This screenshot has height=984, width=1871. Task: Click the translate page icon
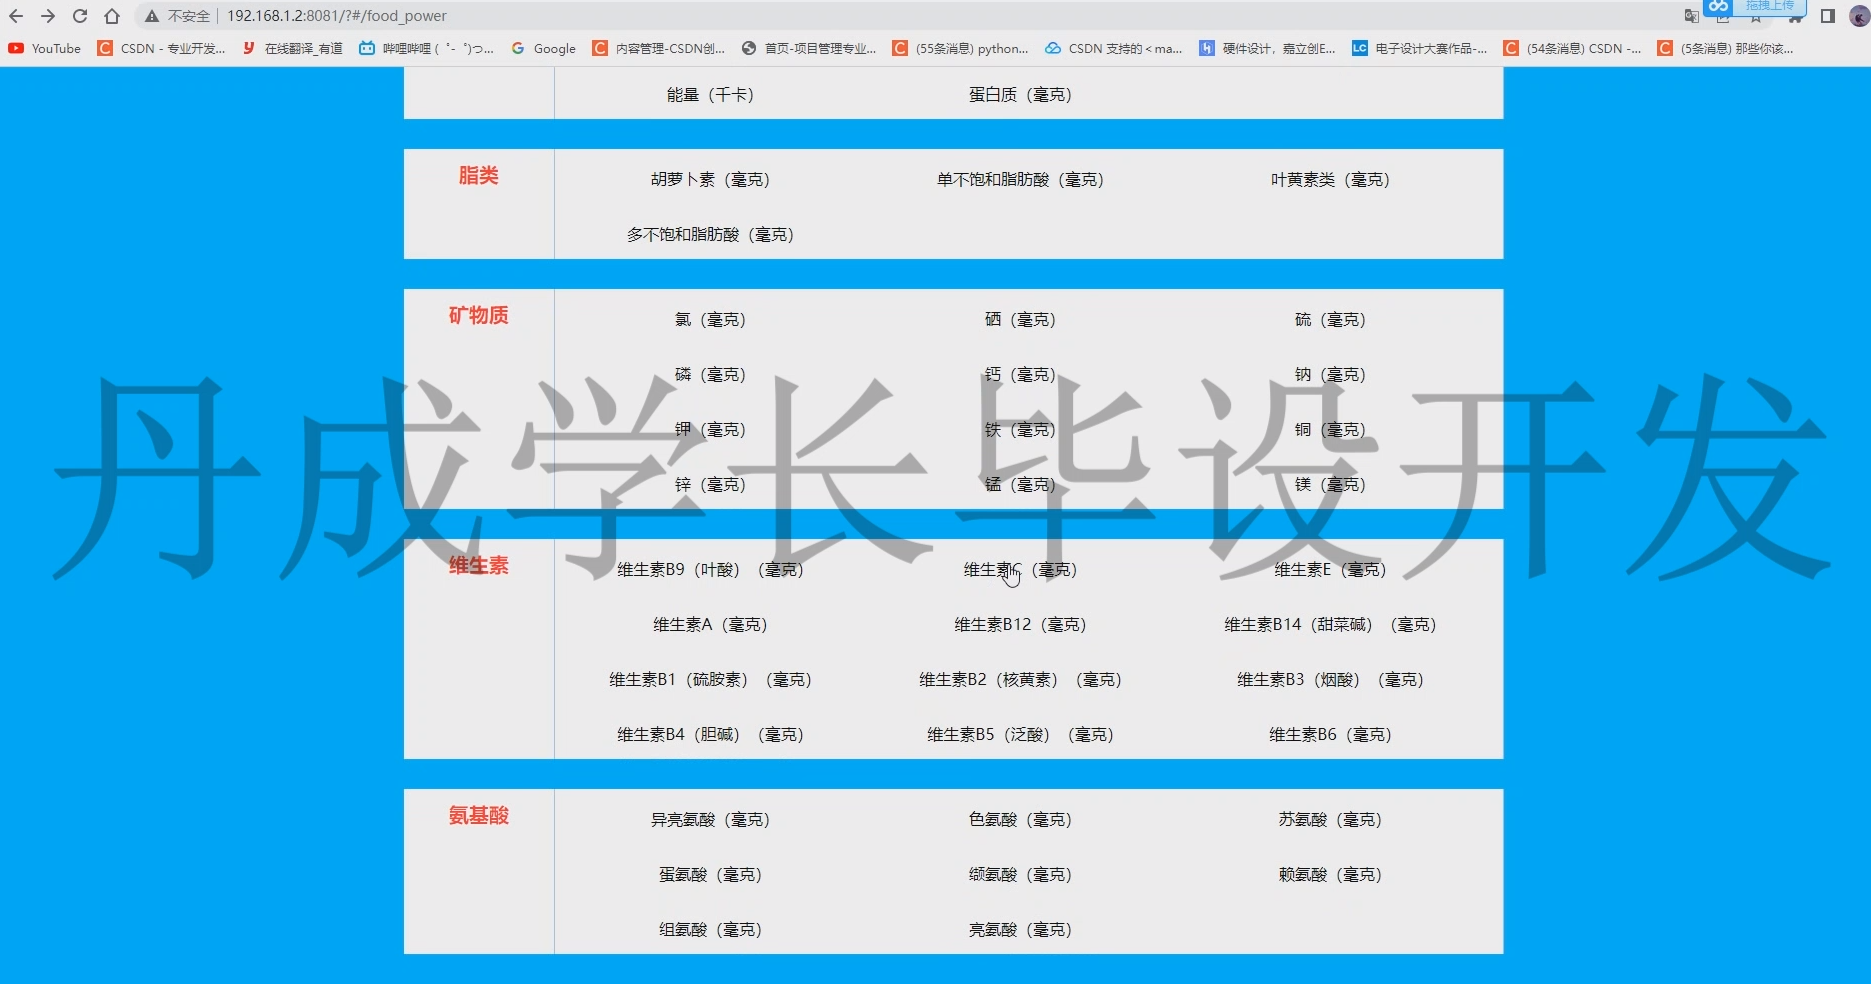1691,16
